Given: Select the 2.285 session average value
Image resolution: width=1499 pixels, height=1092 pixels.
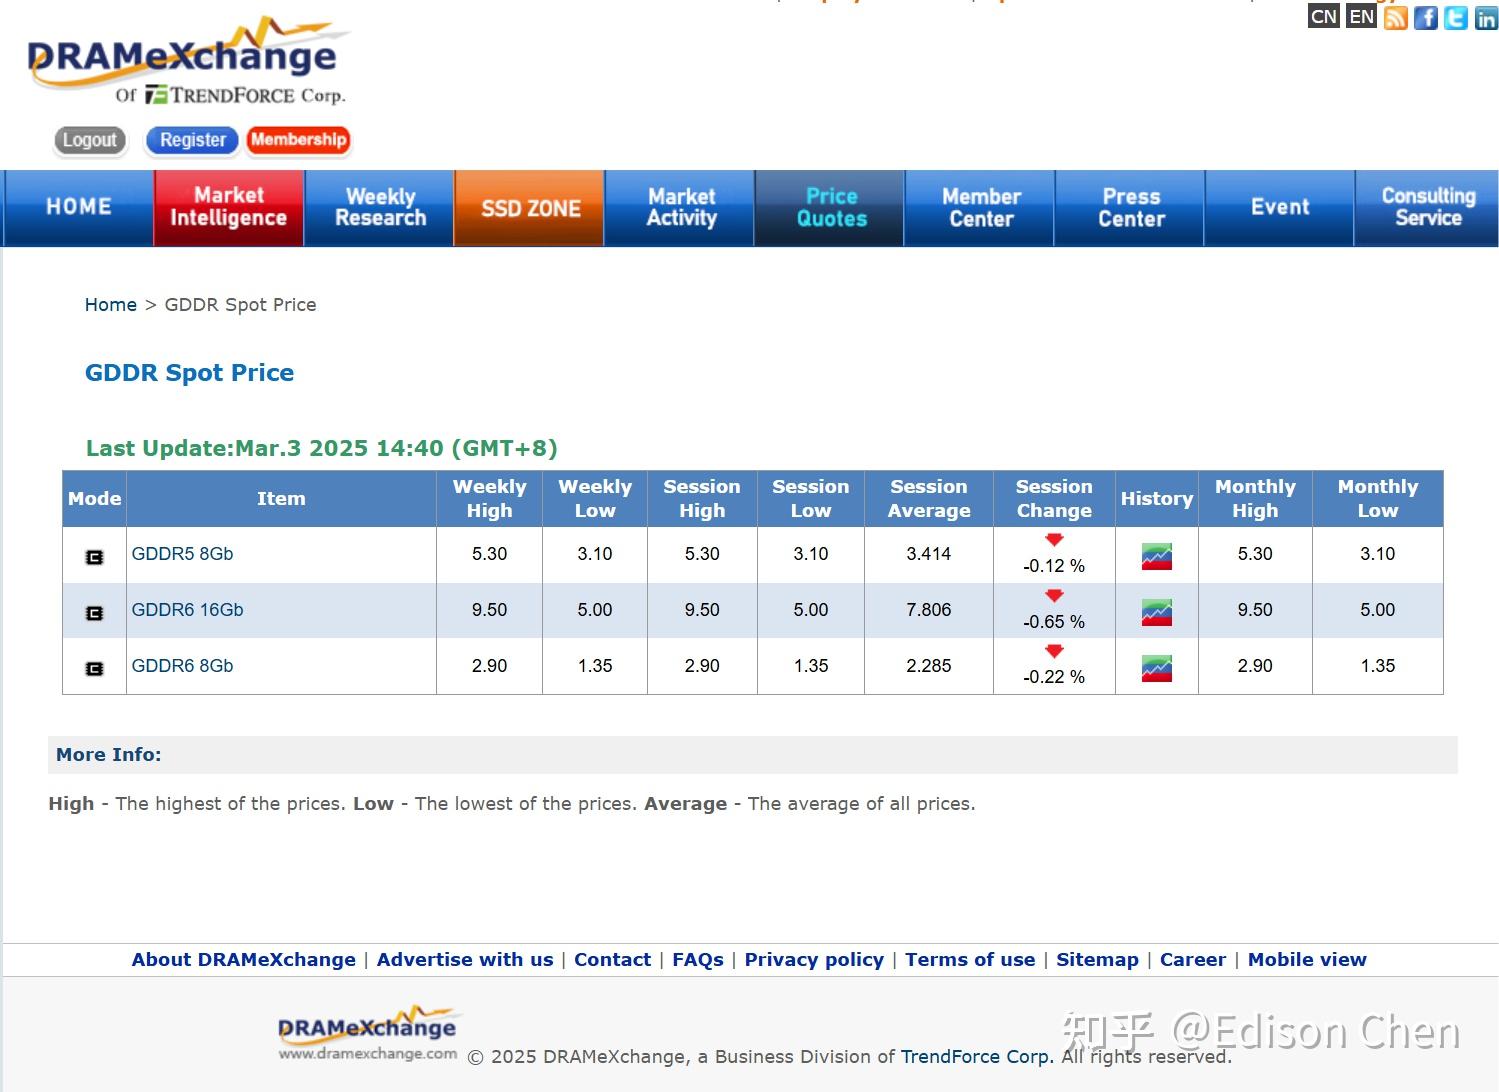Looking at the screenshot, I should 929,666.
